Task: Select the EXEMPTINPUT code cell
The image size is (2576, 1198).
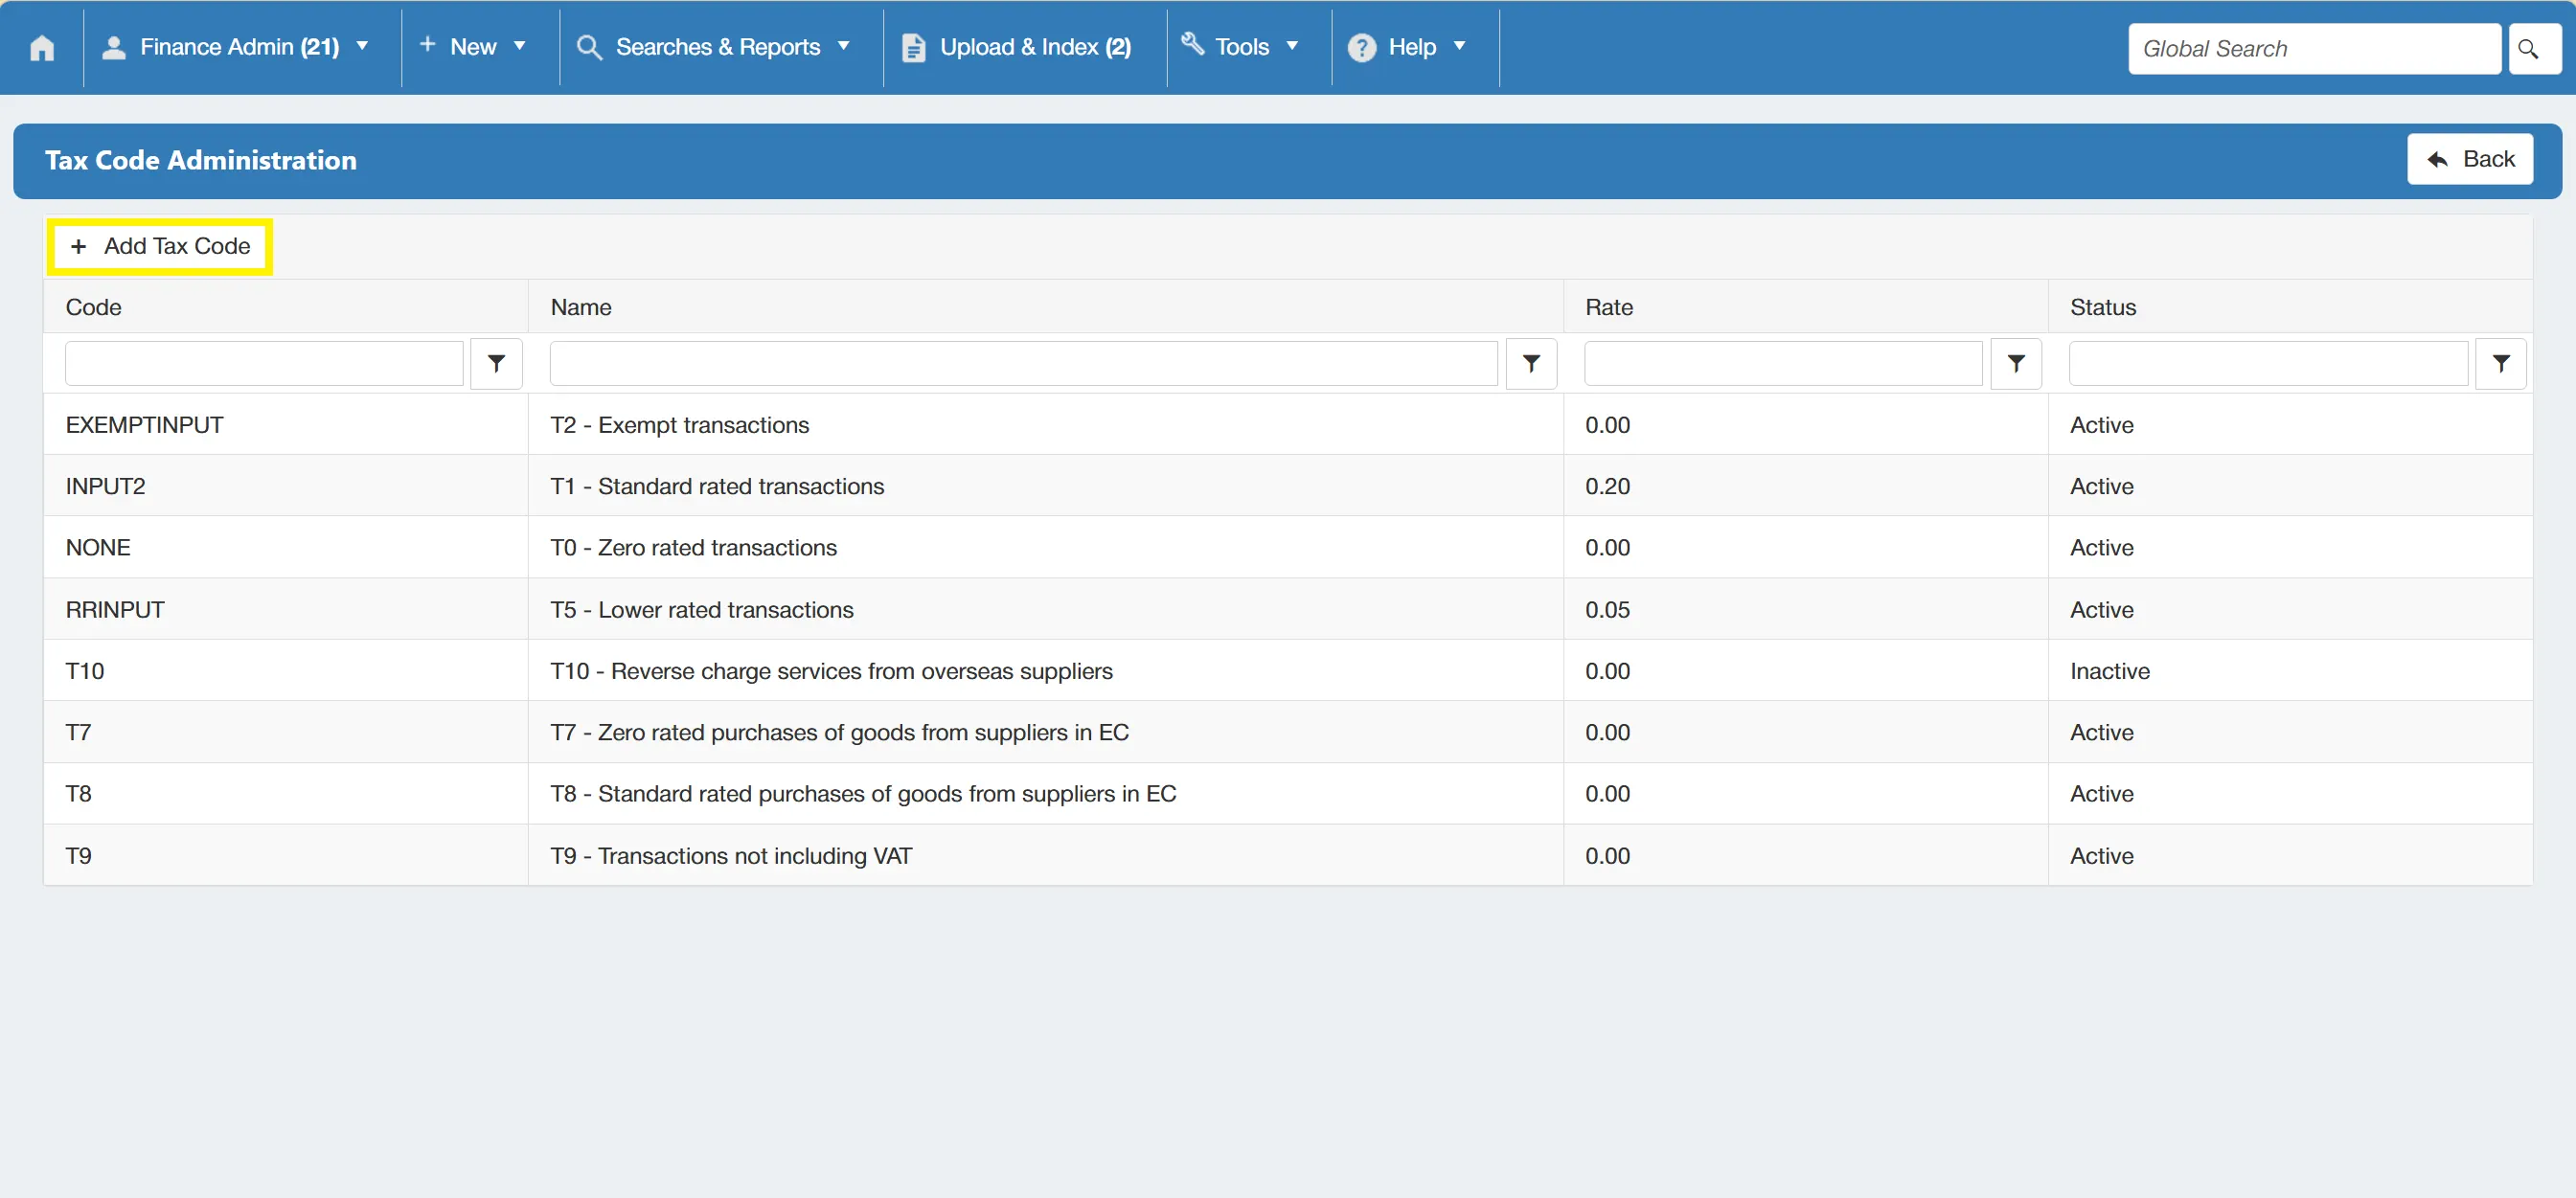Action: 285,425
